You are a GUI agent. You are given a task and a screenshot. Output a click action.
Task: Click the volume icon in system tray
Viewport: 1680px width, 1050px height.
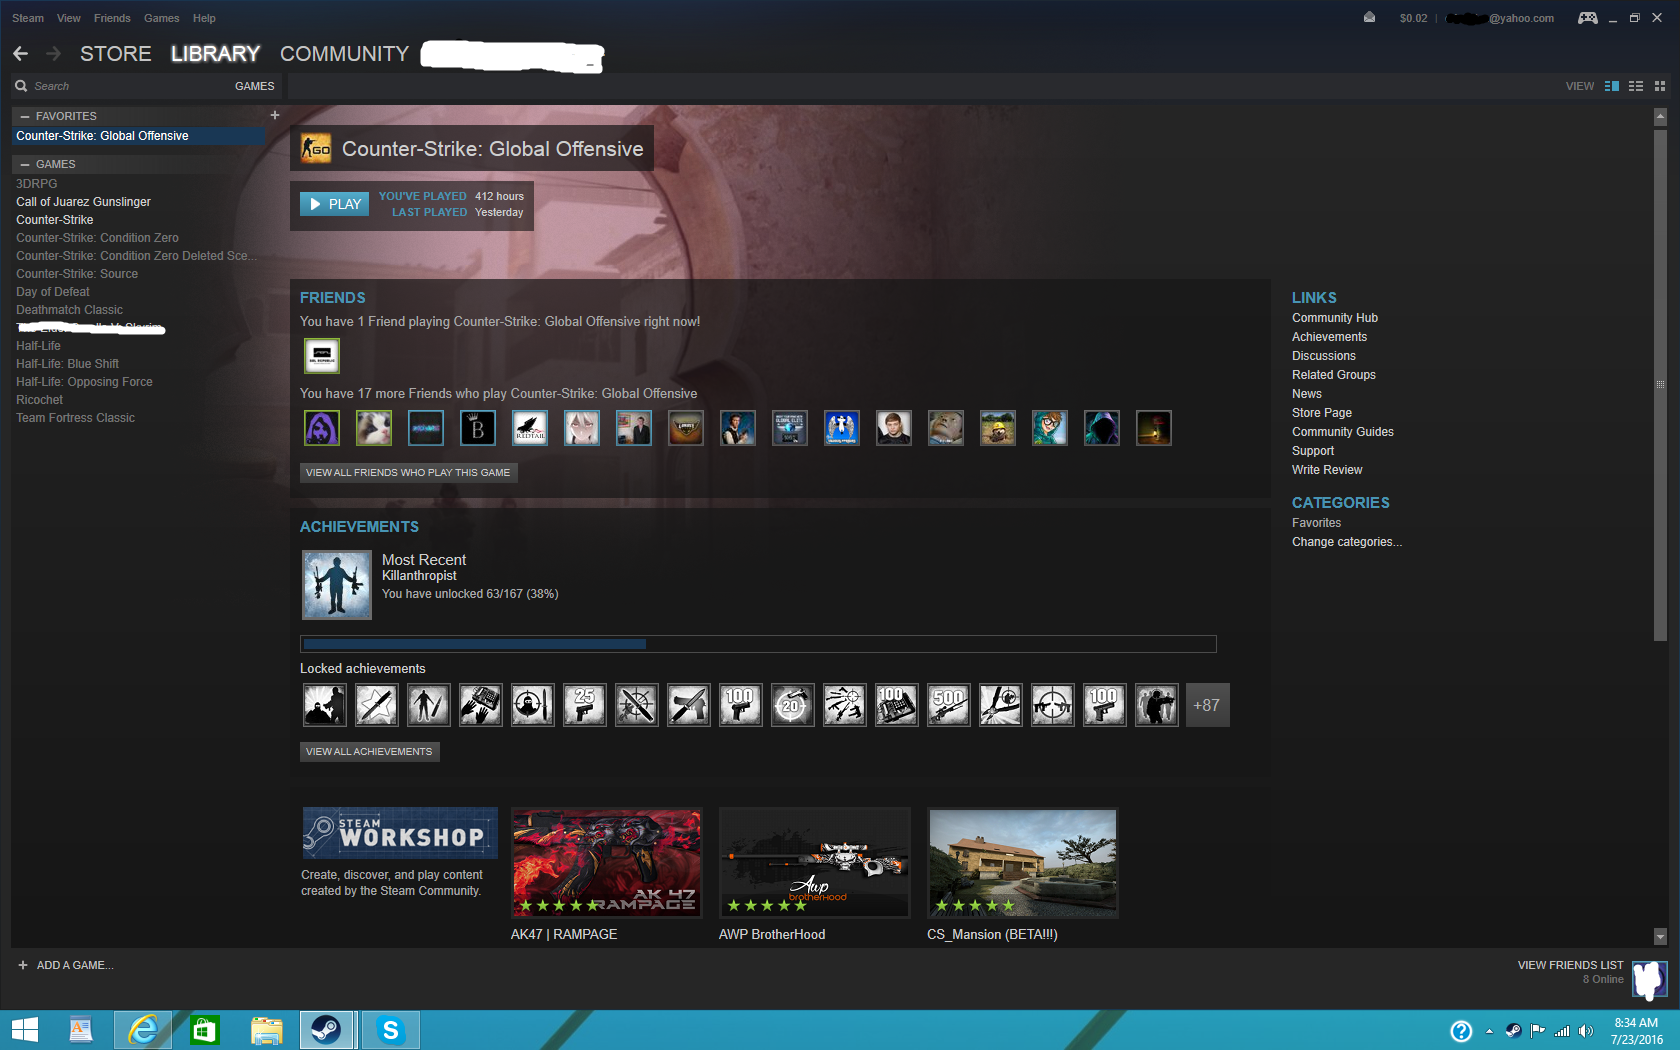[x=1586, y=1031]
